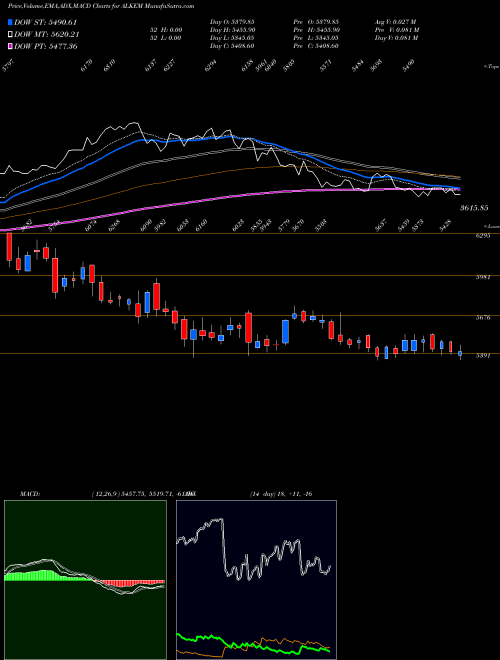
Task: Click the blue DOW ST legend swatch
Action: (x=10, y=22)
